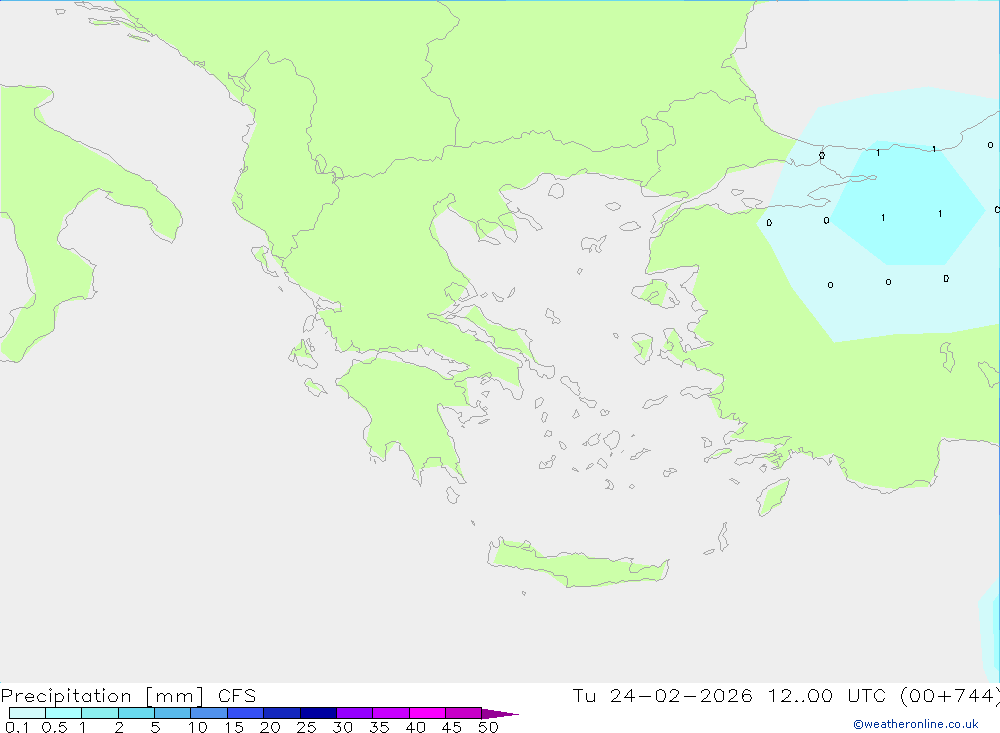1000x733 pixels.
Task: Click the '0.1' legend scale label
Action: [x=17, y=727]
